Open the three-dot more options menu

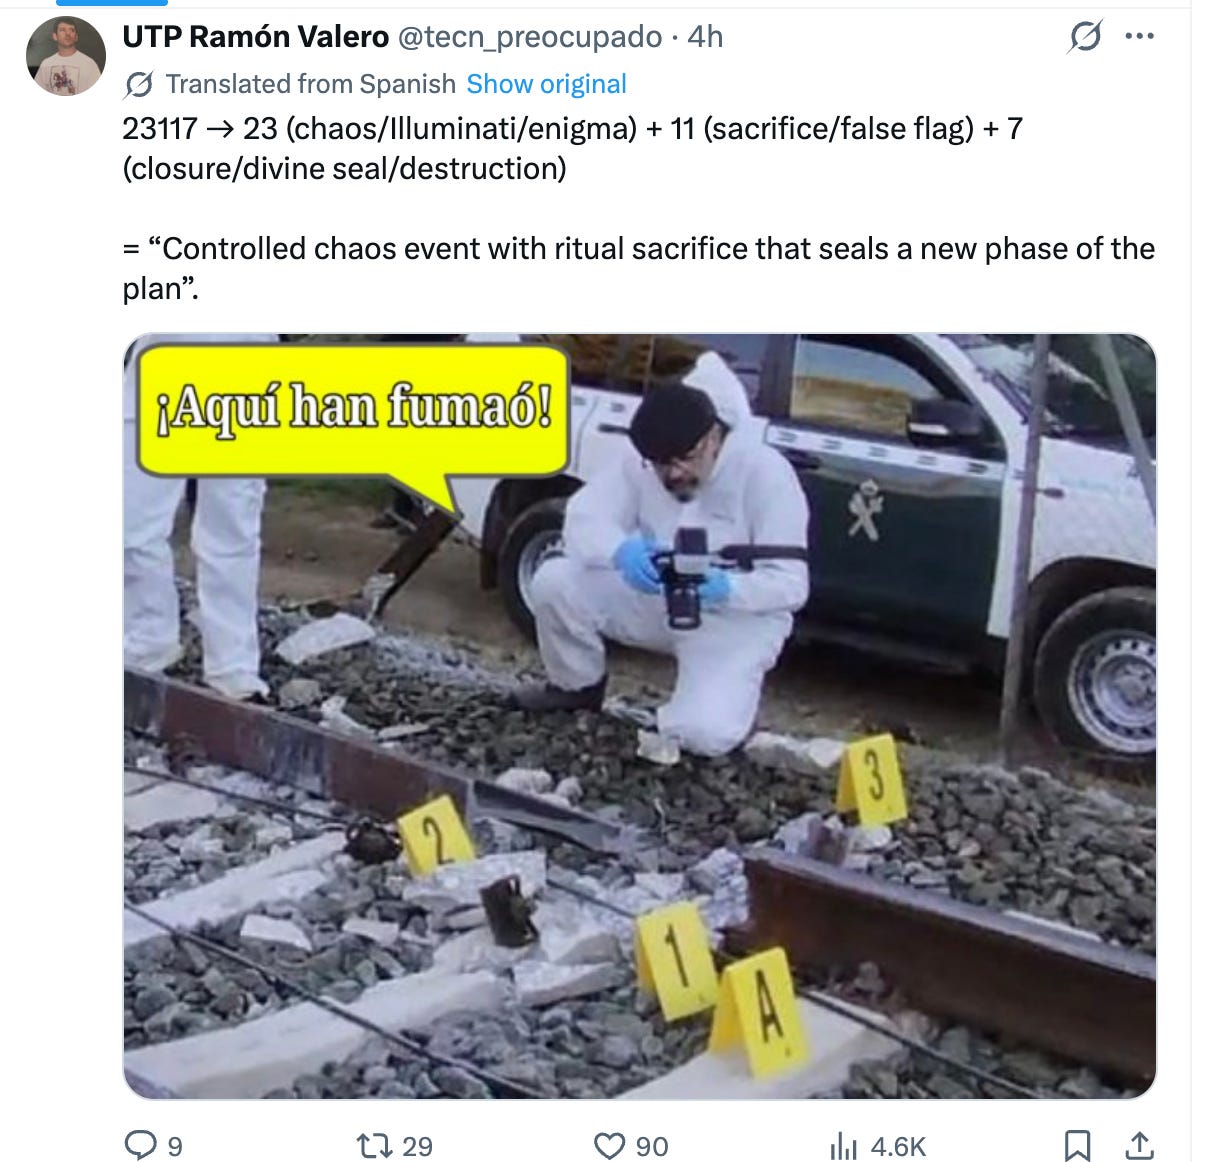click(1139, 37)
